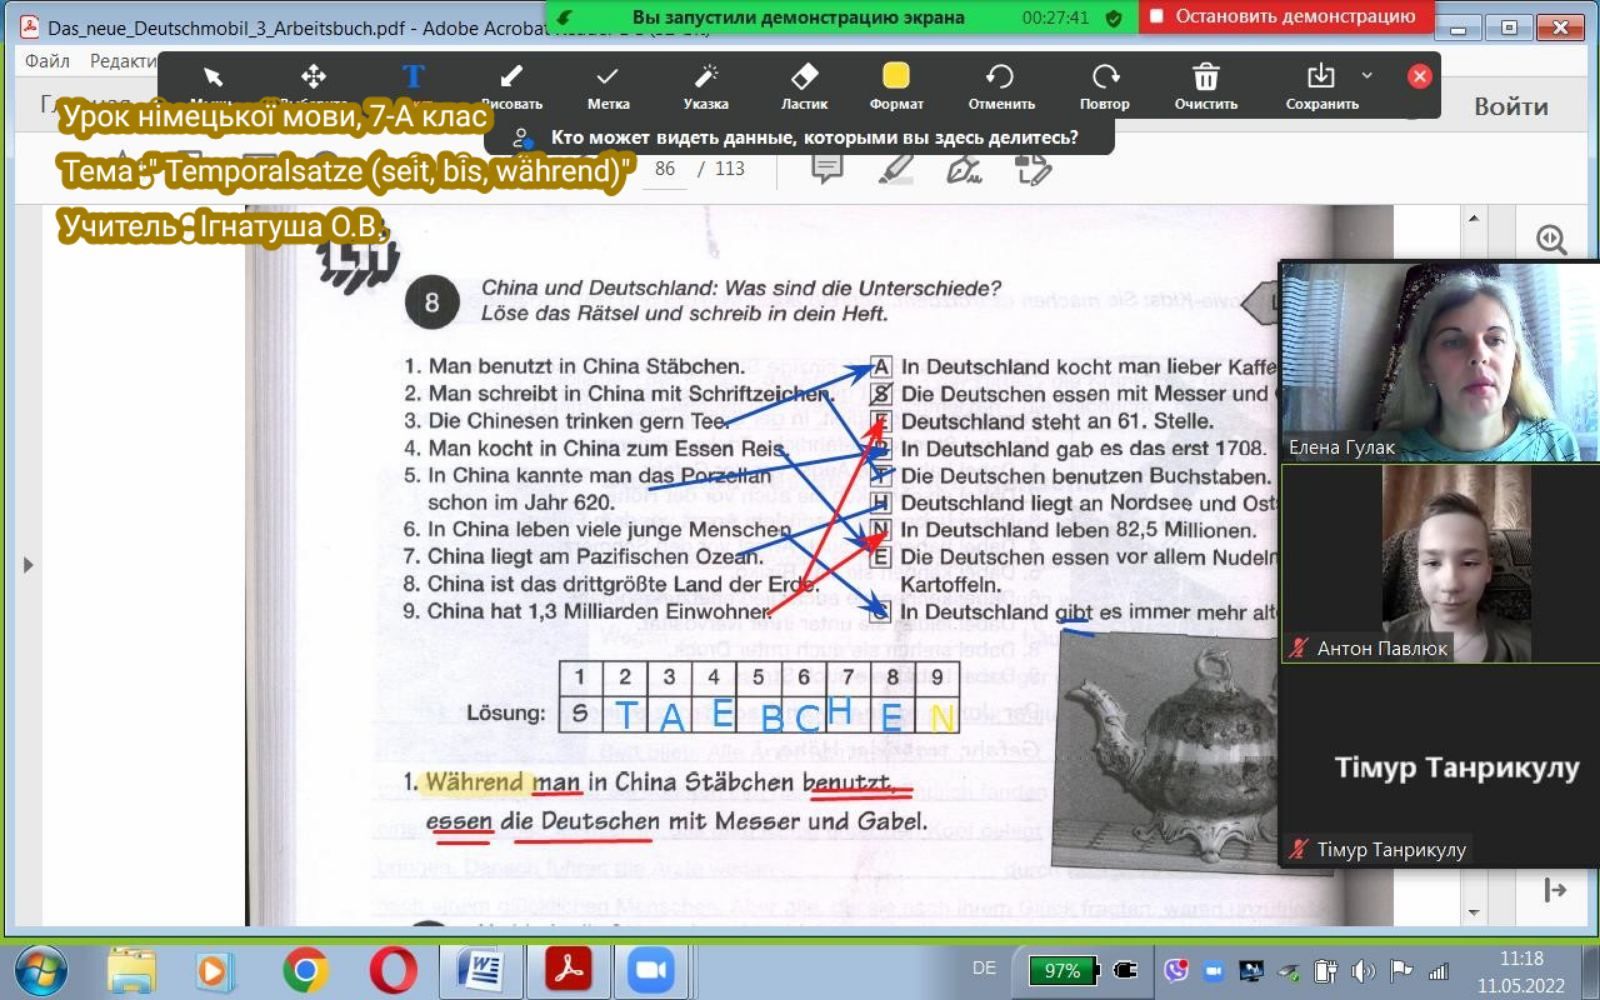Expand the left navigation pane arrow
The height and width of the screenshot is (1000, 1600).
28,565
